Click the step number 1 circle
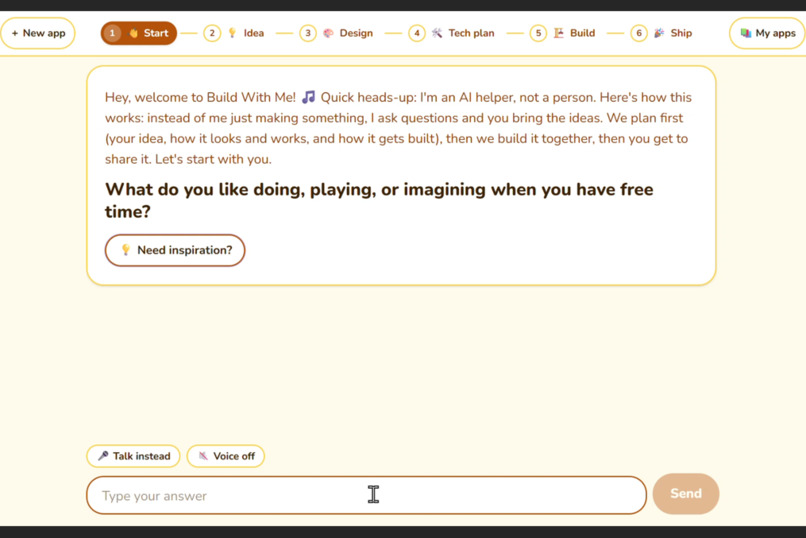 click(112, 33)
